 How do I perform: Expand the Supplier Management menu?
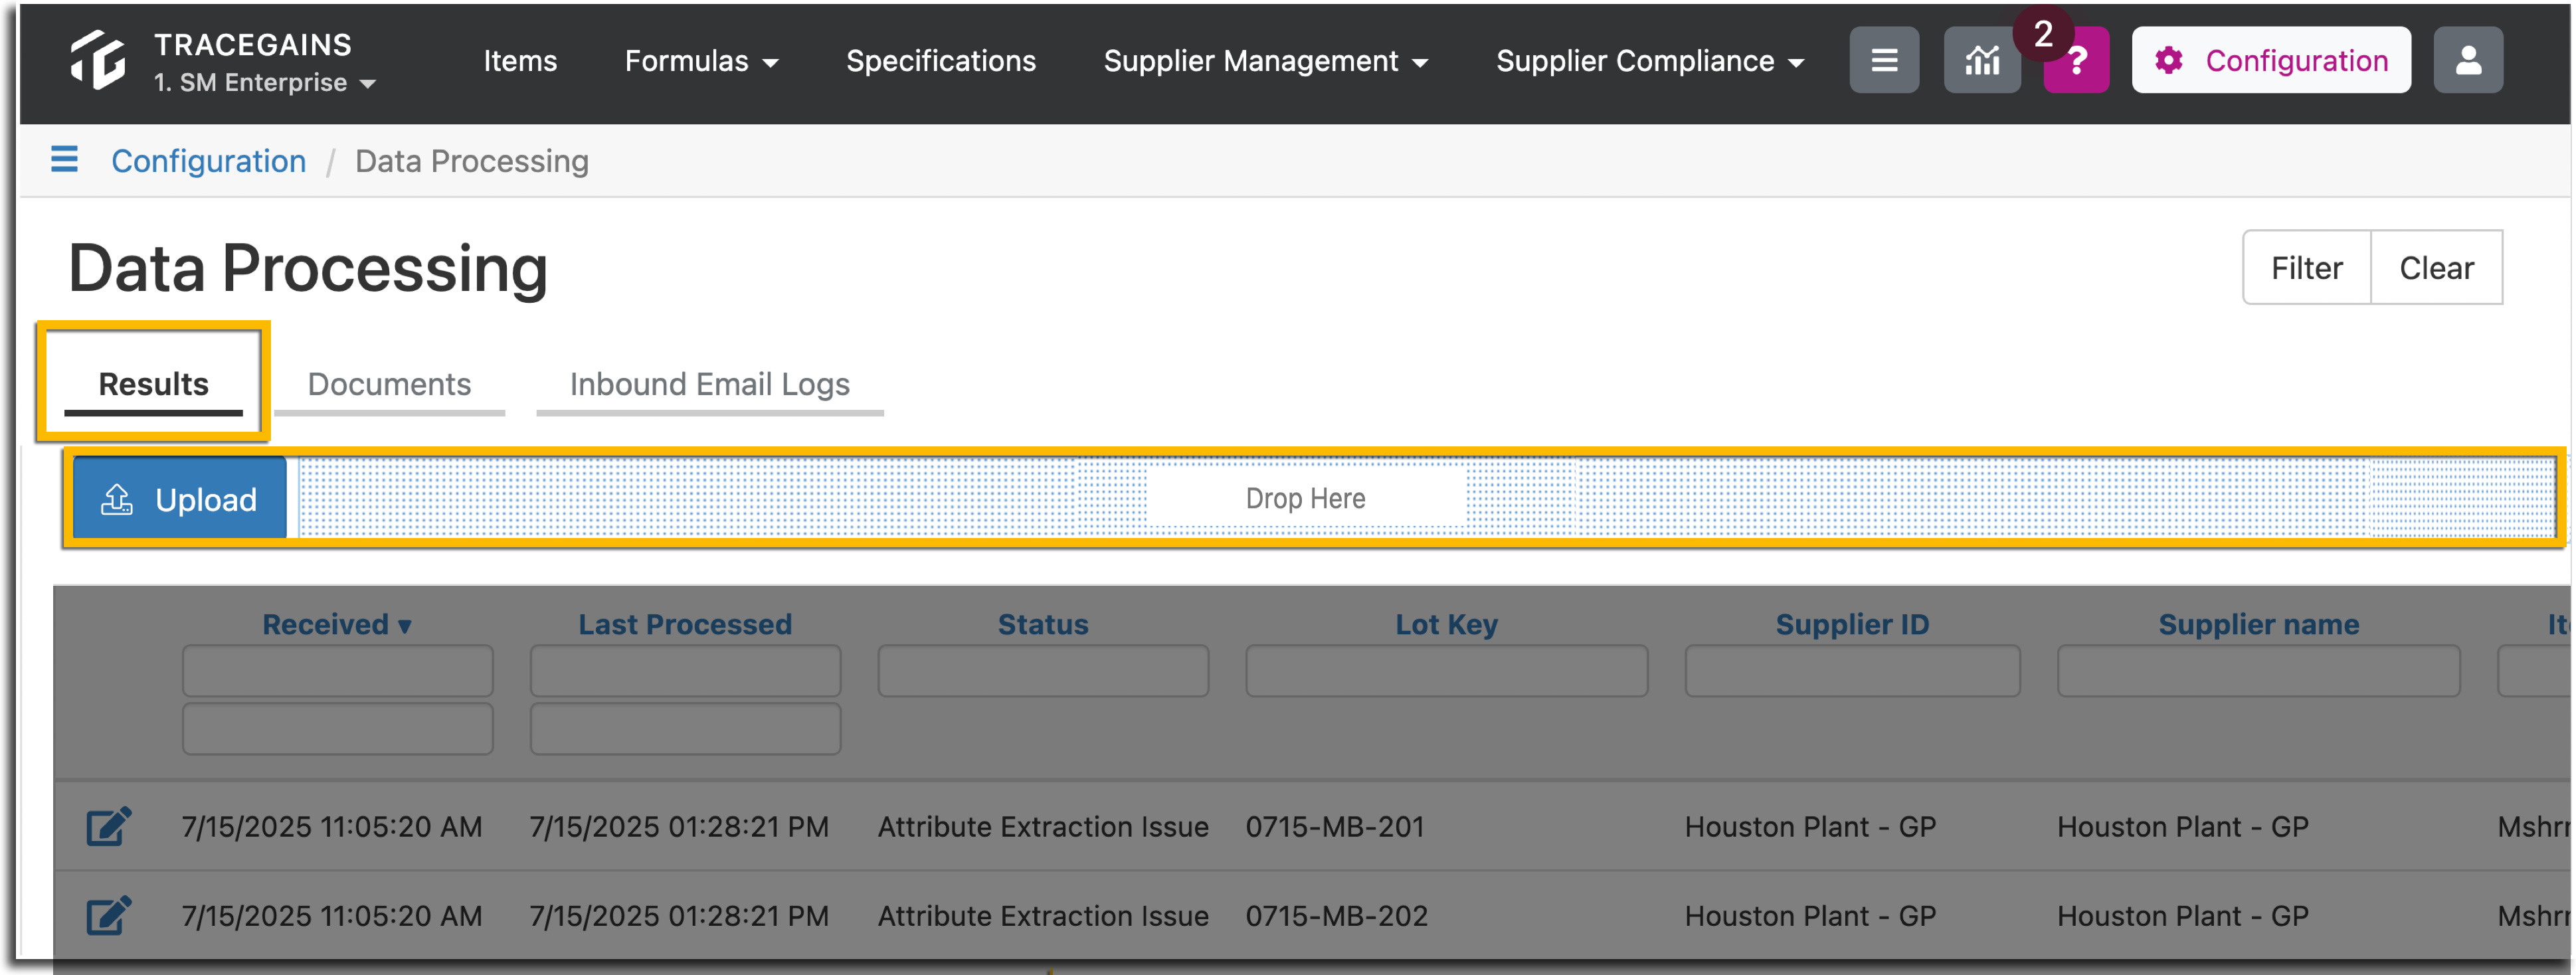point(1266,61)
